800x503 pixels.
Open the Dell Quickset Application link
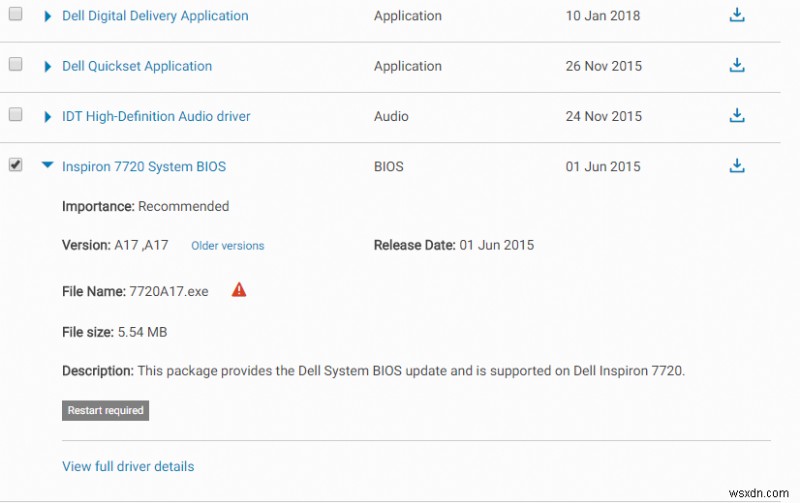coord(137,66)
